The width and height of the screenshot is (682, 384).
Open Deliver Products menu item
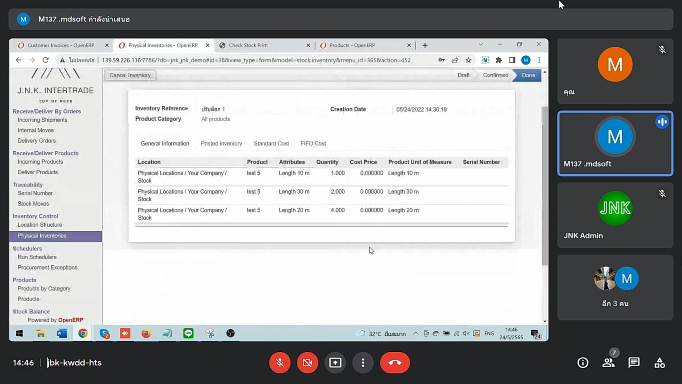pos(38,172)
